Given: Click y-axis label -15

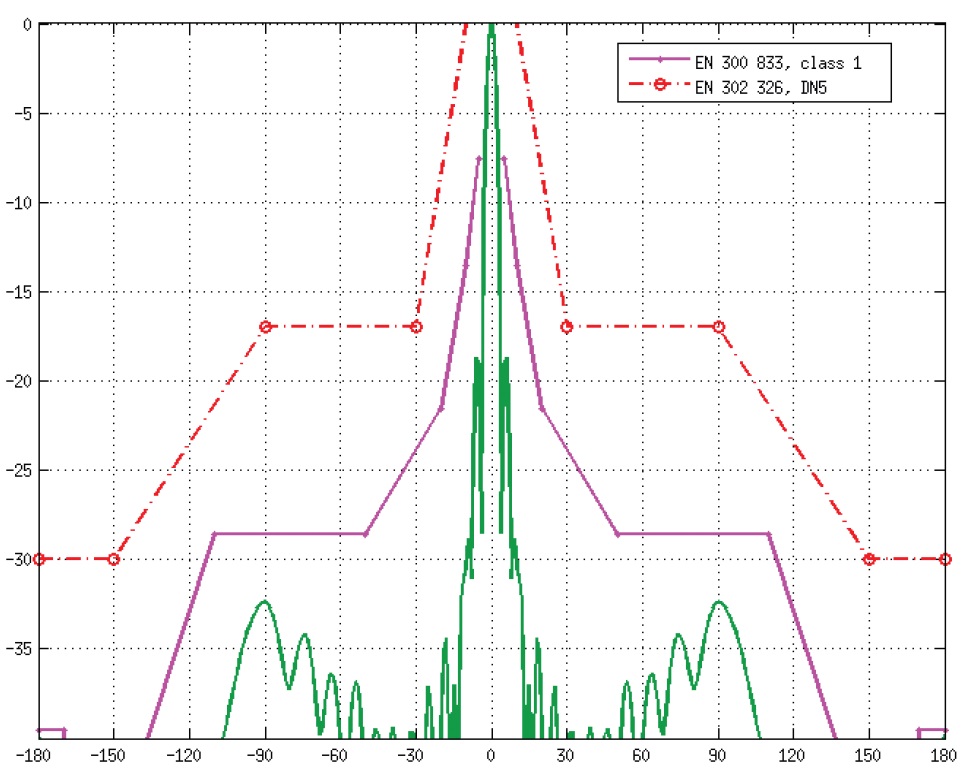Looking at the screenshot, I should [x=17, y=292].
